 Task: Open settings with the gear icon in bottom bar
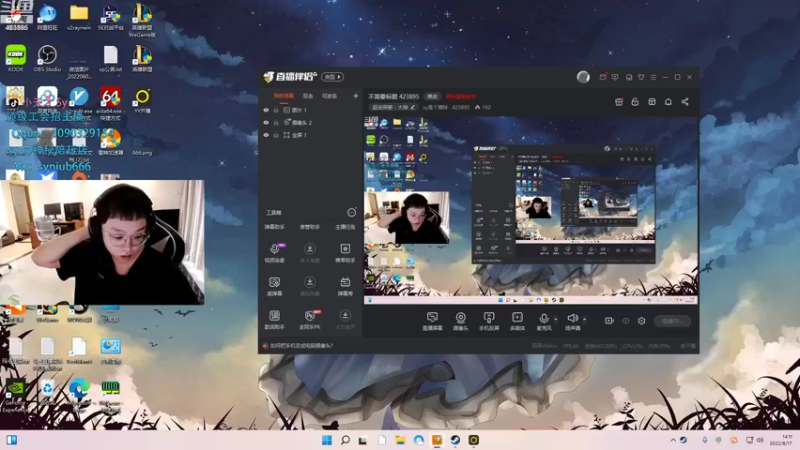pos(641,321)
